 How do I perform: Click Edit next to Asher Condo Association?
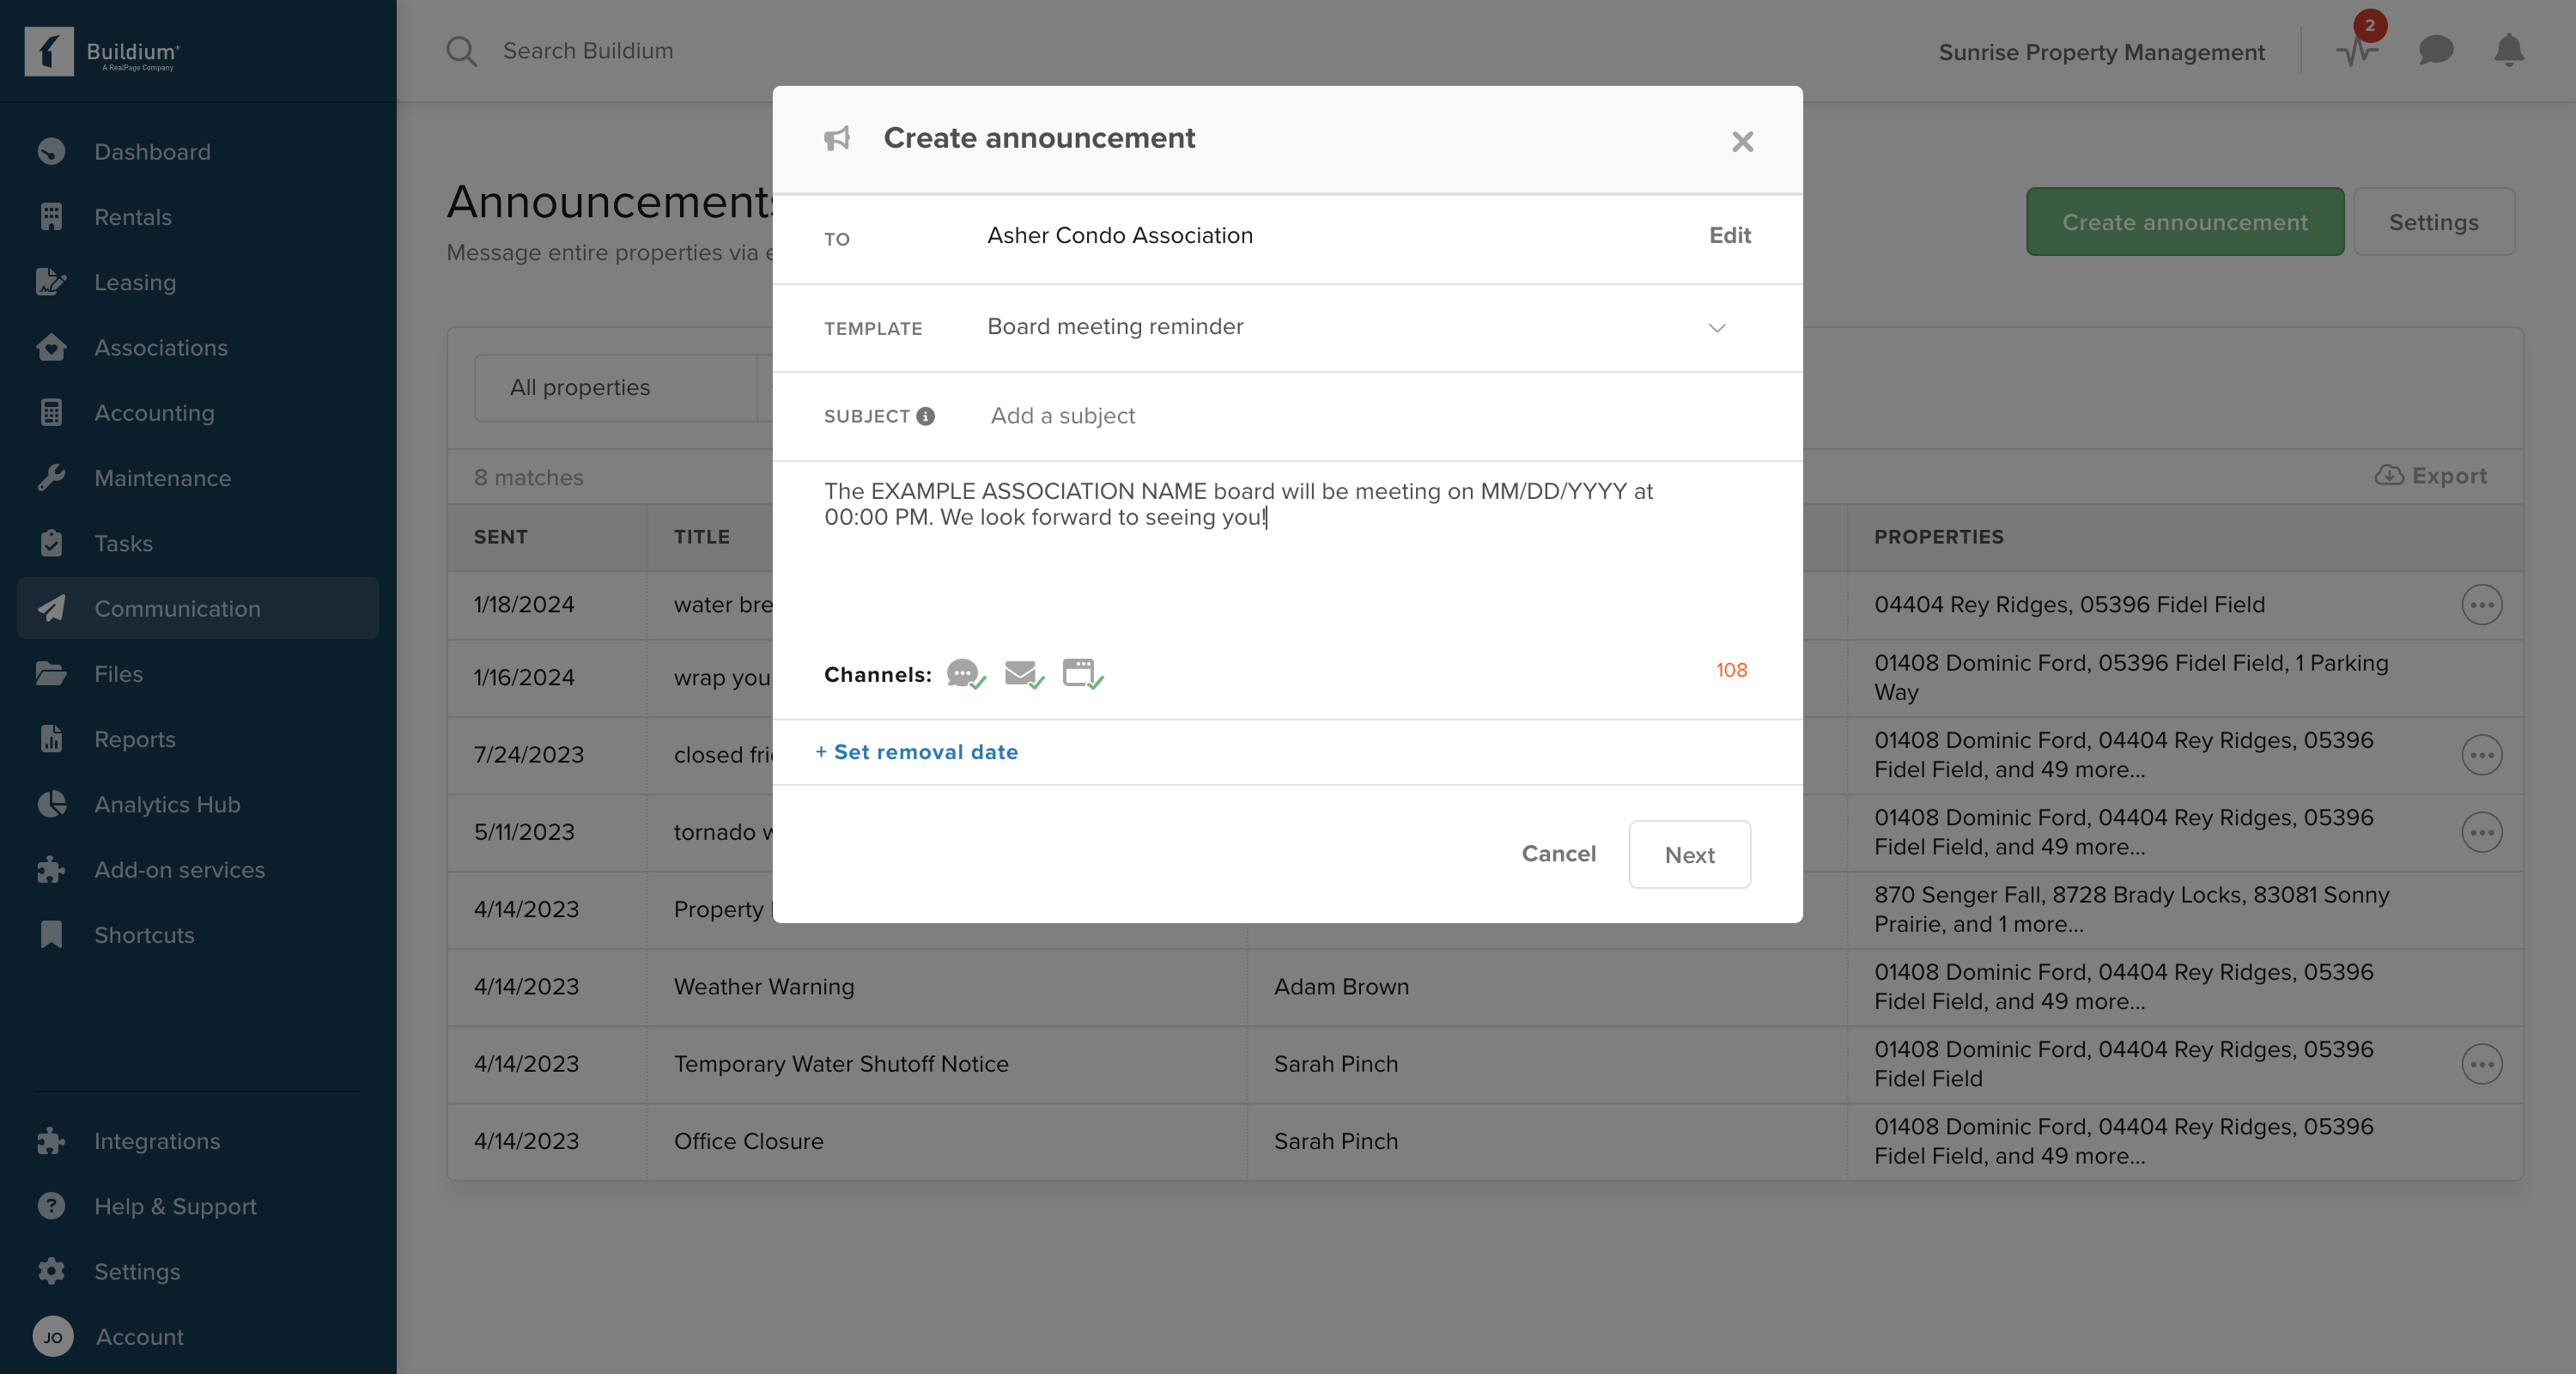[1729, 235]
